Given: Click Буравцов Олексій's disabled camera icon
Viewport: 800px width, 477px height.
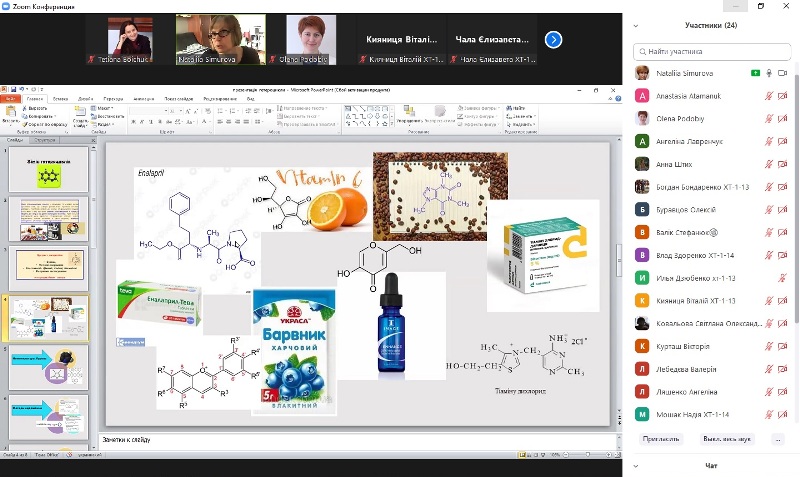Looking at the screenshot, I should pyautogui.click(x=782, y=209).
